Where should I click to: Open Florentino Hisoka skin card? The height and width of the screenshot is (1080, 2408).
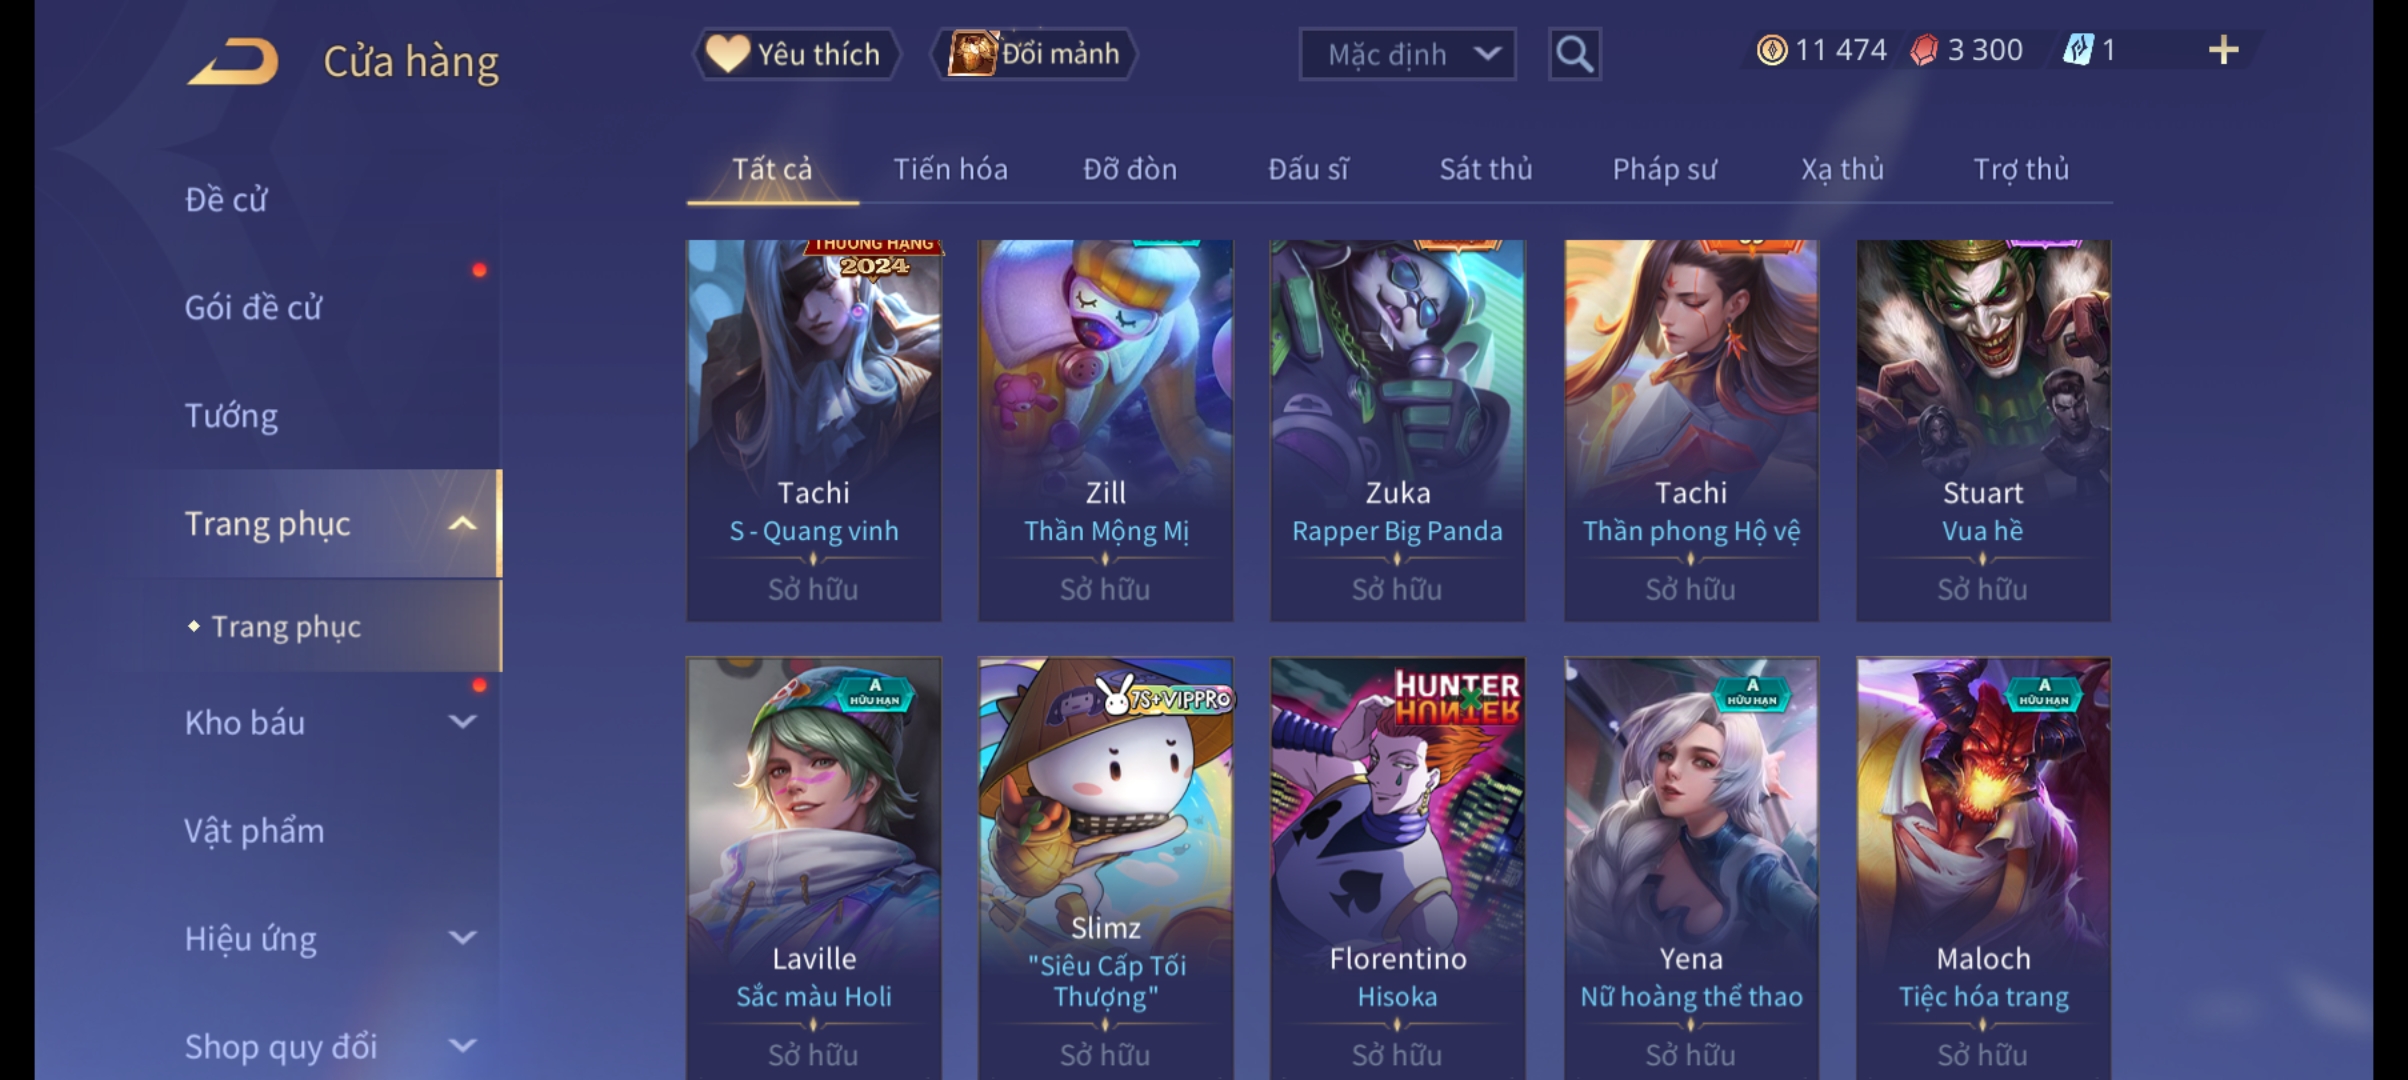coord(1397,868)
